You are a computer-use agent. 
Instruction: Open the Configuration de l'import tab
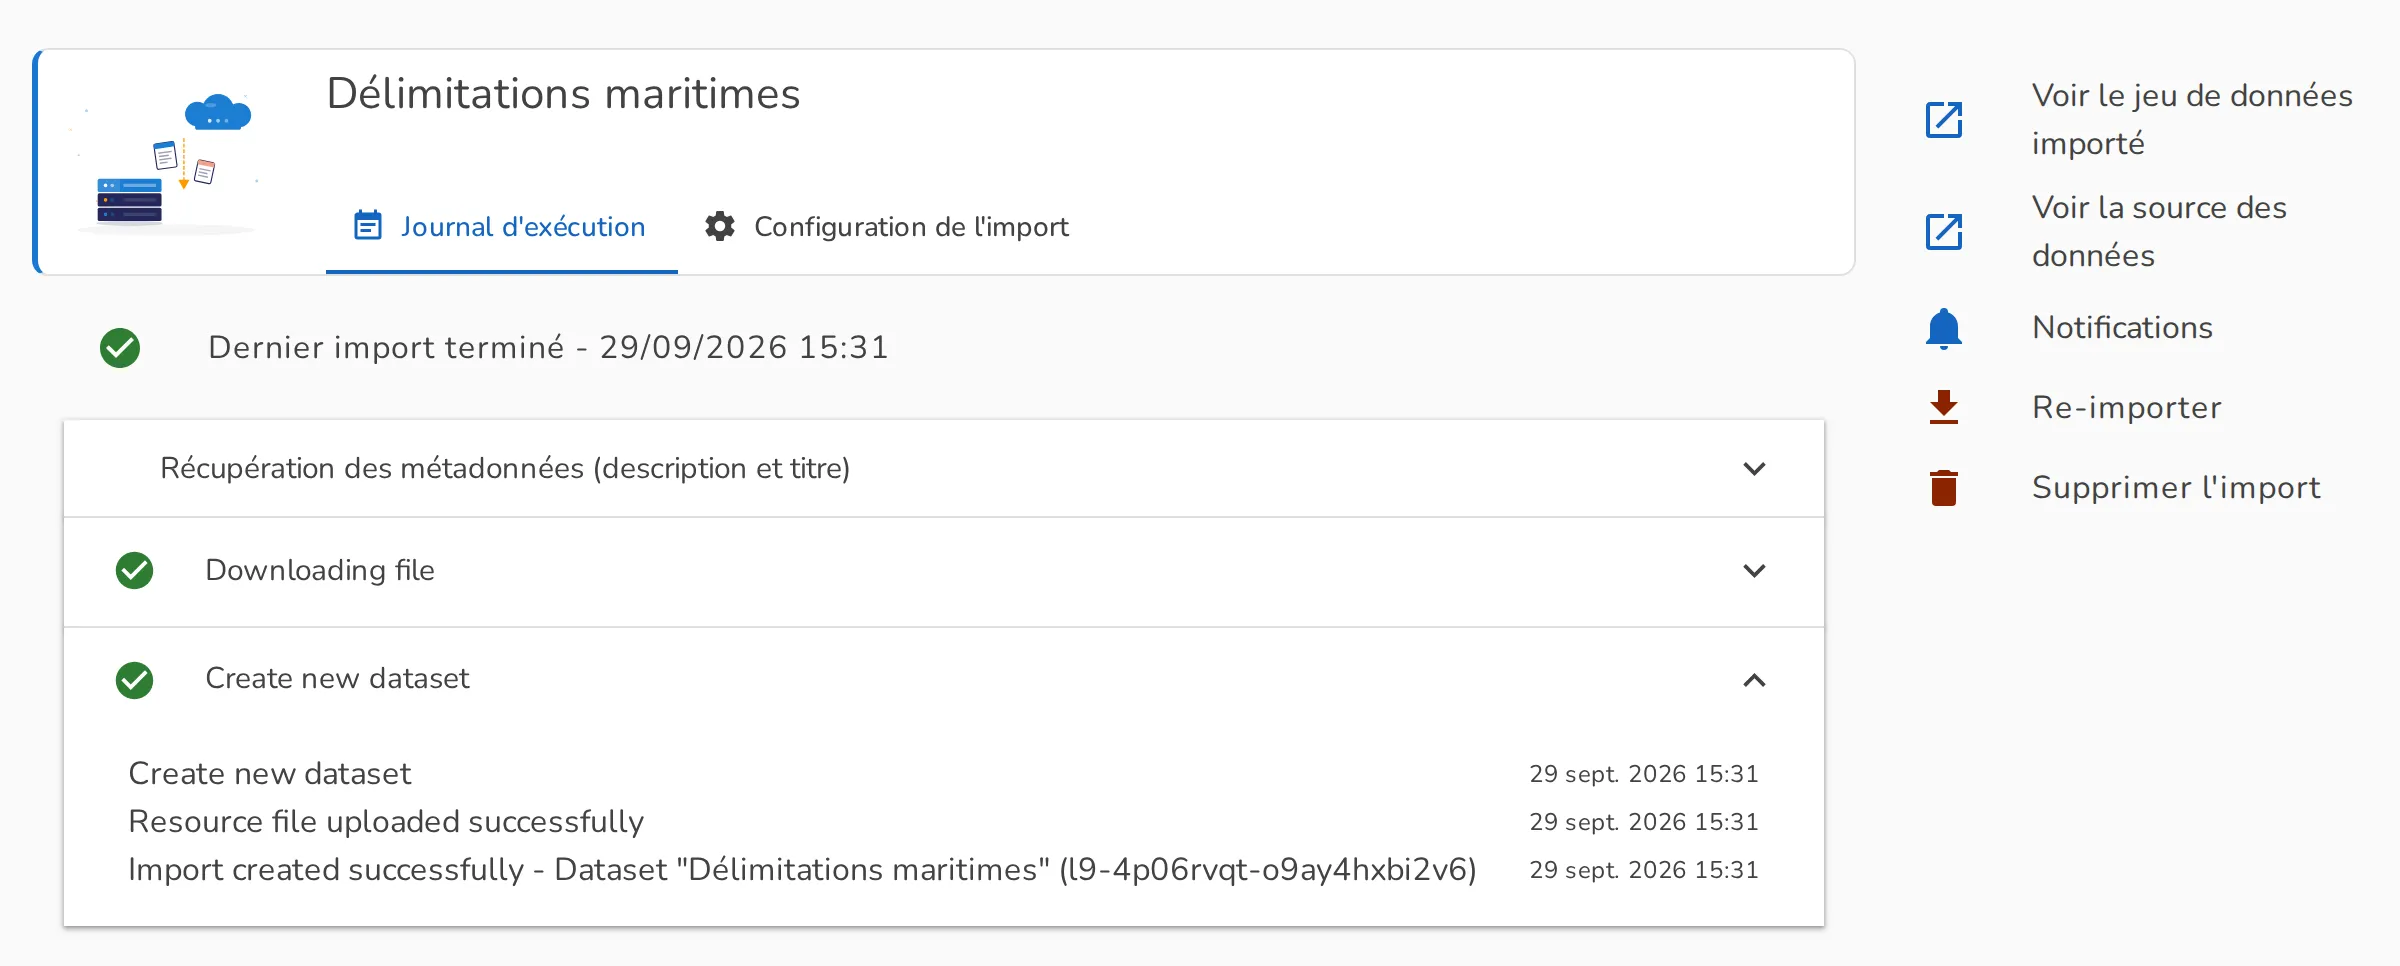886,227
